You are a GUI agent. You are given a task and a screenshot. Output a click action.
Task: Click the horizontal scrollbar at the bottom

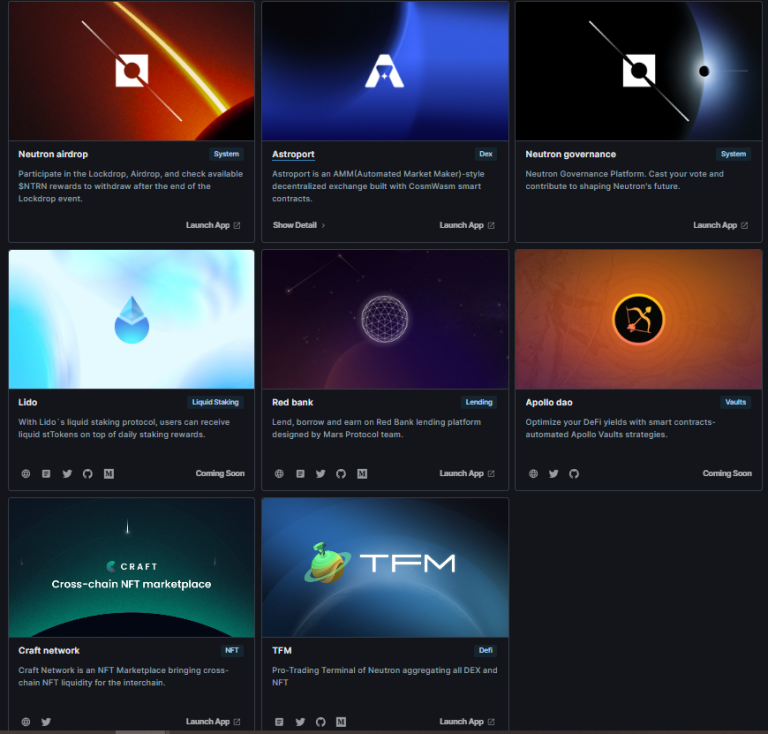140,731
